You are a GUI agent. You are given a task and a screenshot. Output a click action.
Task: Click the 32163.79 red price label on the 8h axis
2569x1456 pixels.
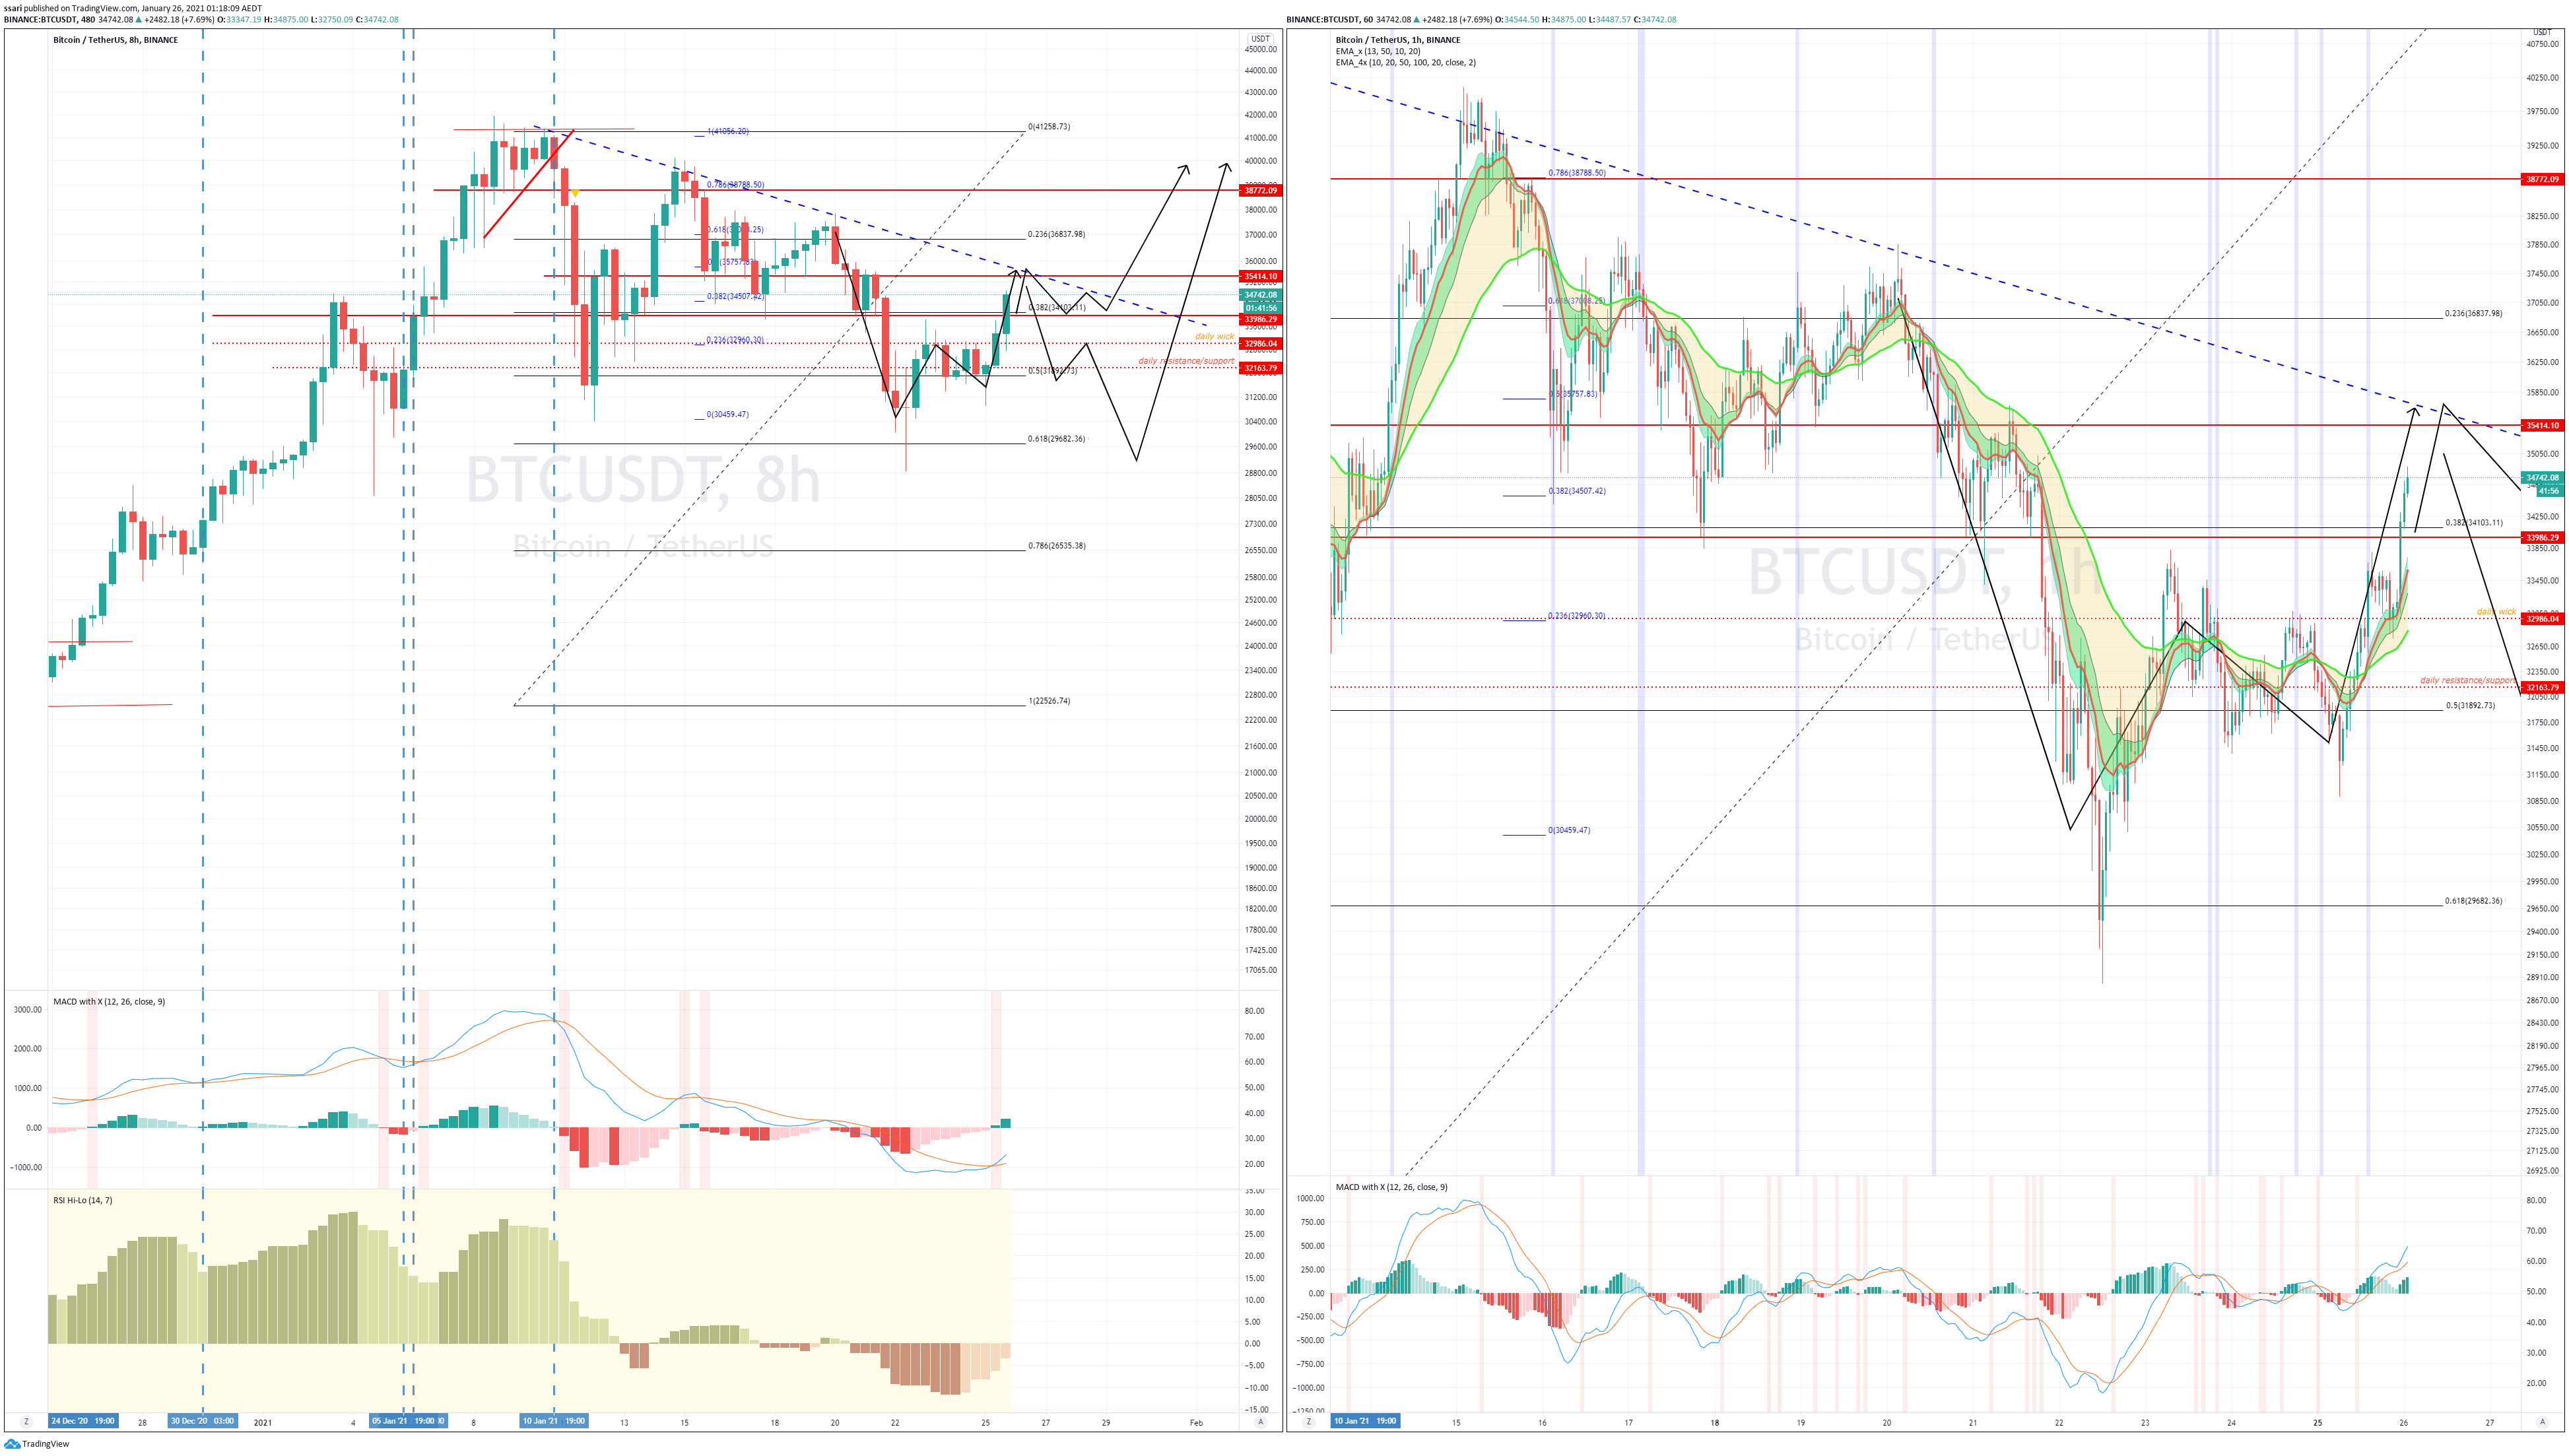point(1260,368)
